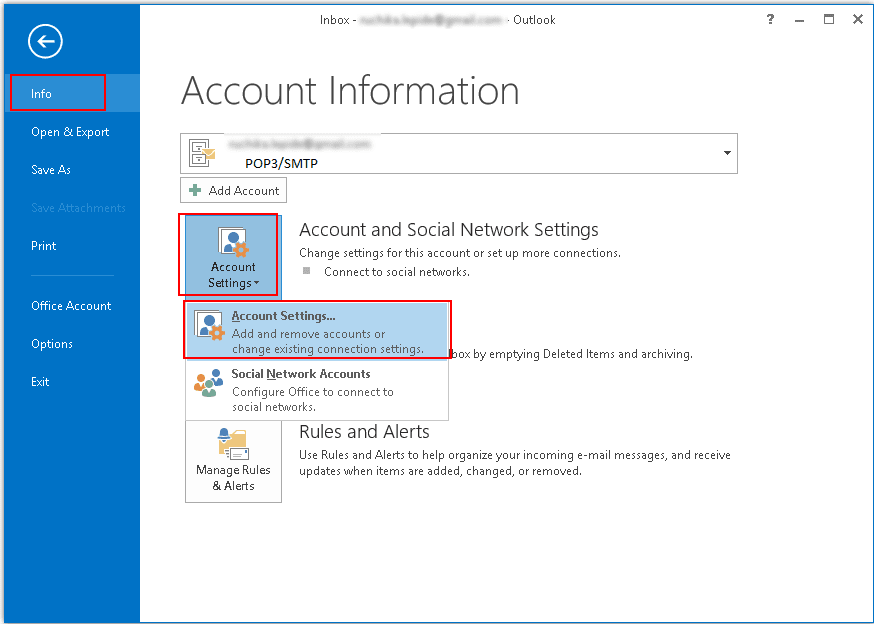The width and height of the screenshot is (874, 624).
Task: Click the Manage Rules & Alerts mailbox icon
Action: pyautogui.click(x=233, y=441)
